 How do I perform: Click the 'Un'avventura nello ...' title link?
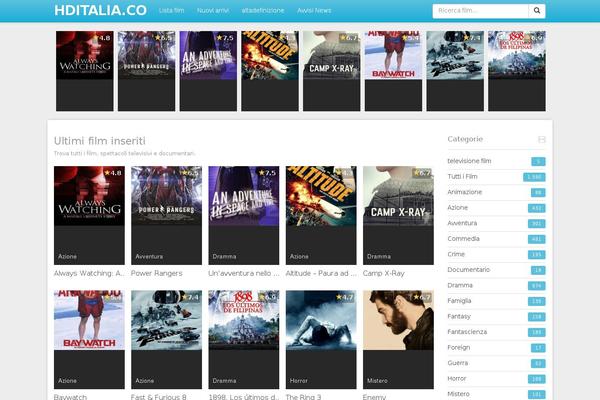click(244, 273)
